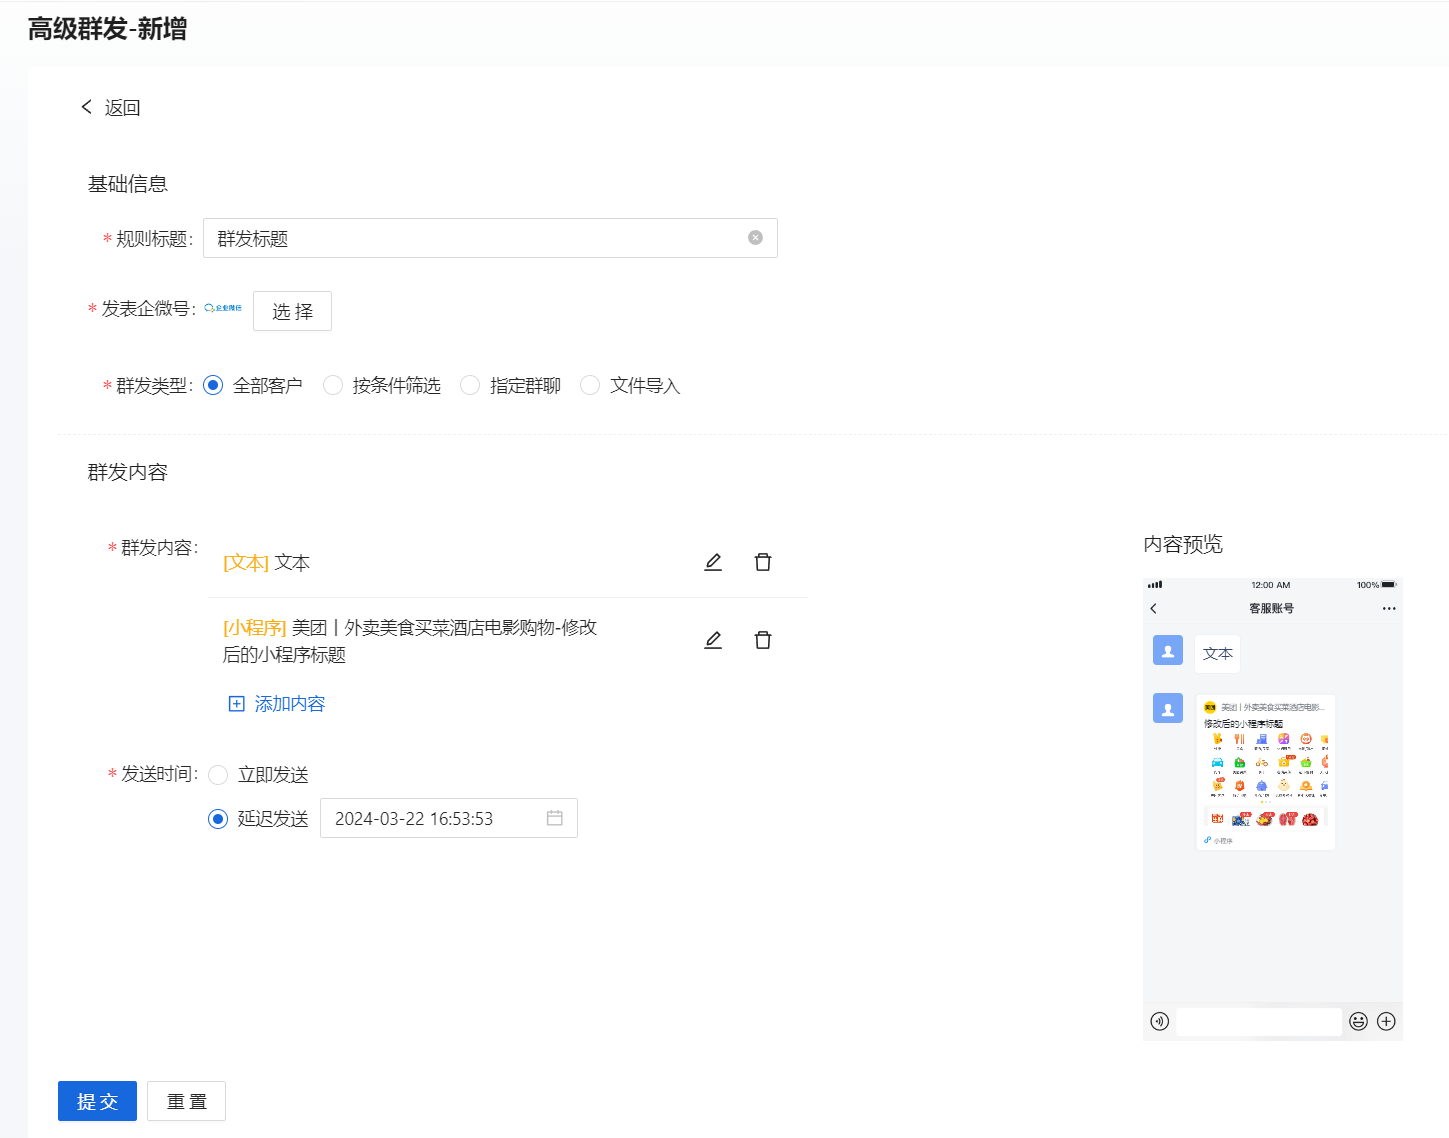Submit the form with 提交
1449x1138 pixels.
pos(97,1101)
